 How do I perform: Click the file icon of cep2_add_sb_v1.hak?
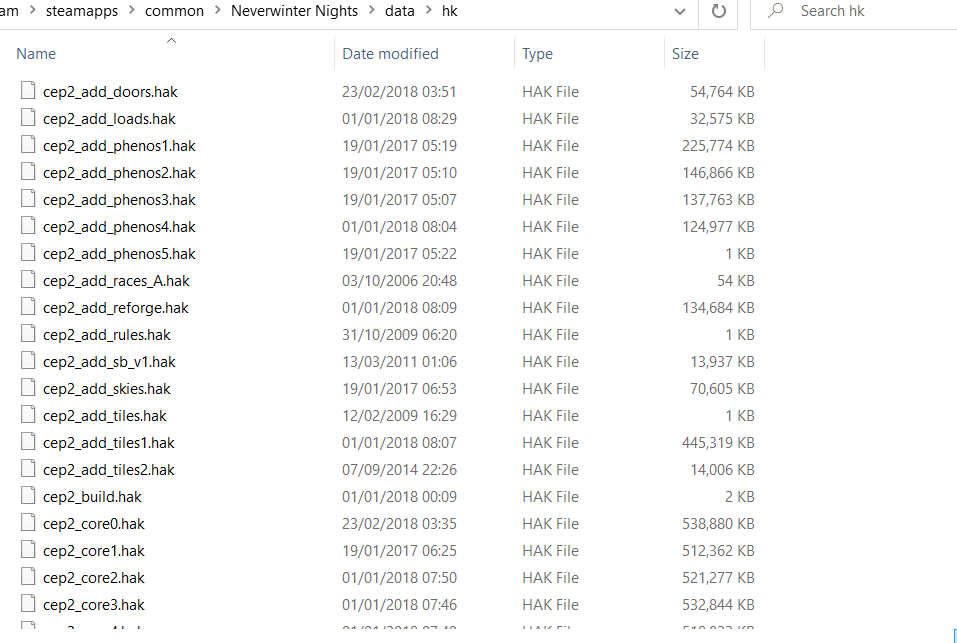point(28,361)
